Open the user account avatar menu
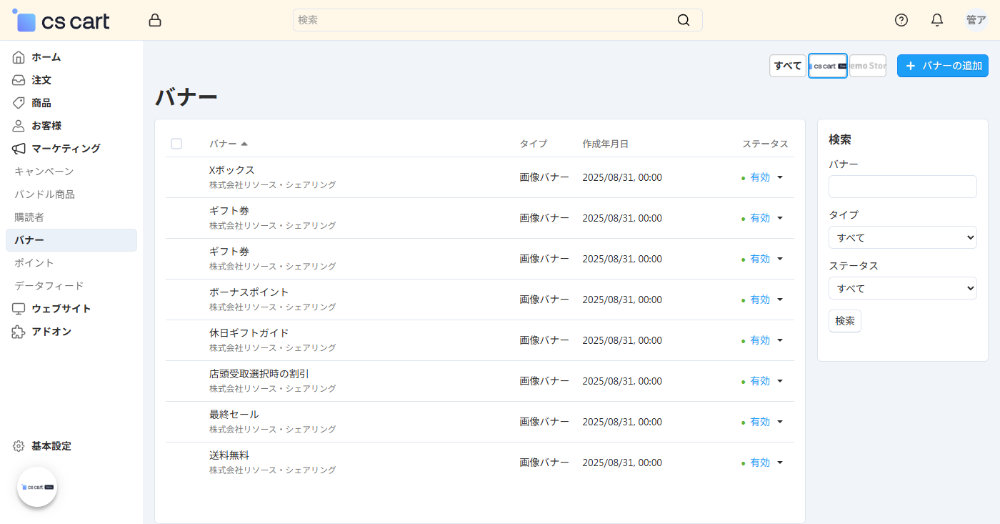Screen dimensions: 1000x524 [975, 20]
